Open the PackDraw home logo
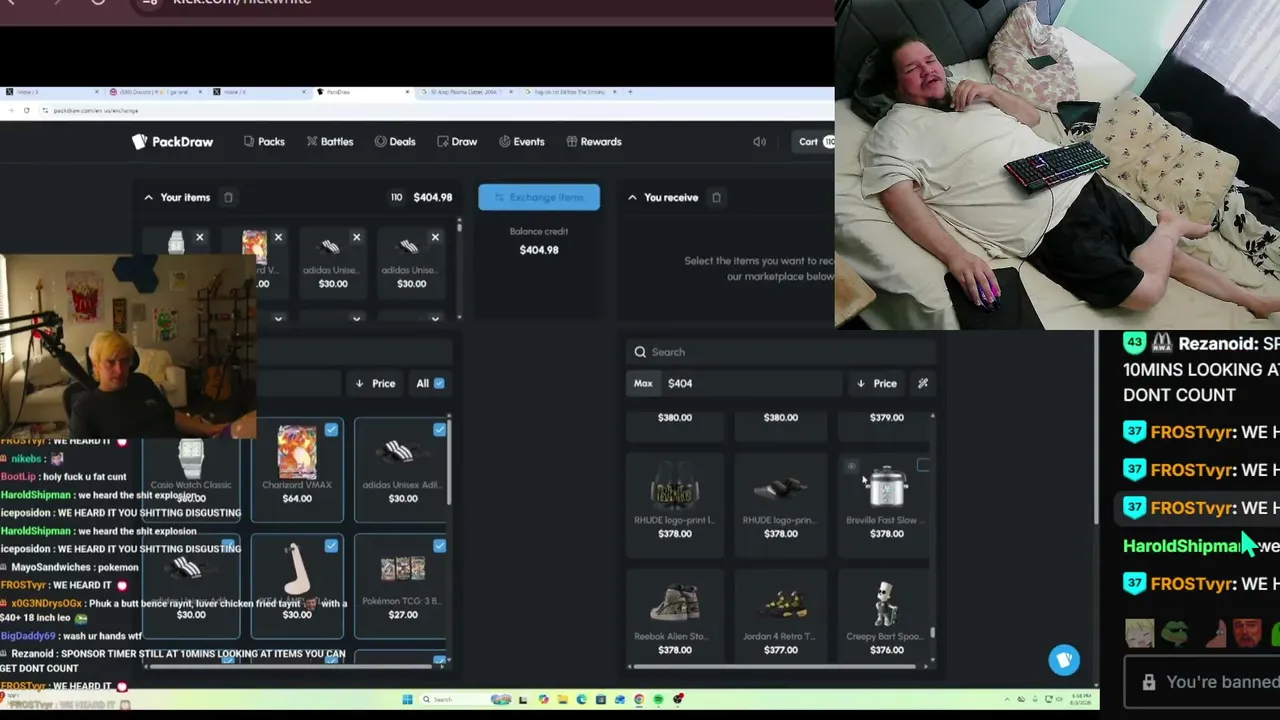The height and width of the screenshot is (720, 1280). coord(173,142)
